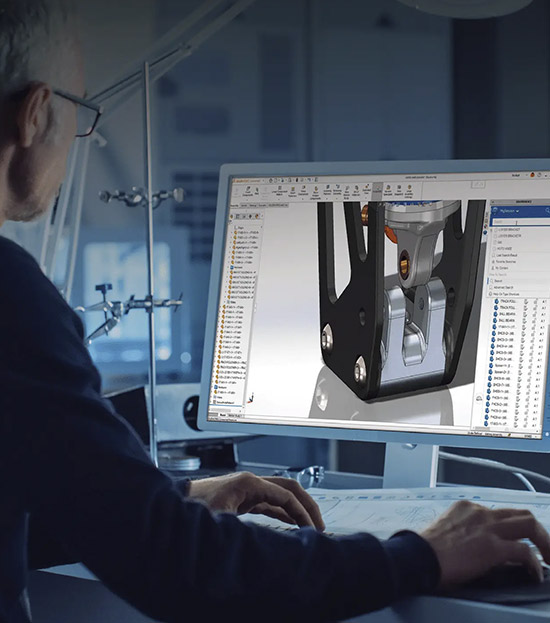Expand the Exploded View dropdown arrow

tap(366, 197)
